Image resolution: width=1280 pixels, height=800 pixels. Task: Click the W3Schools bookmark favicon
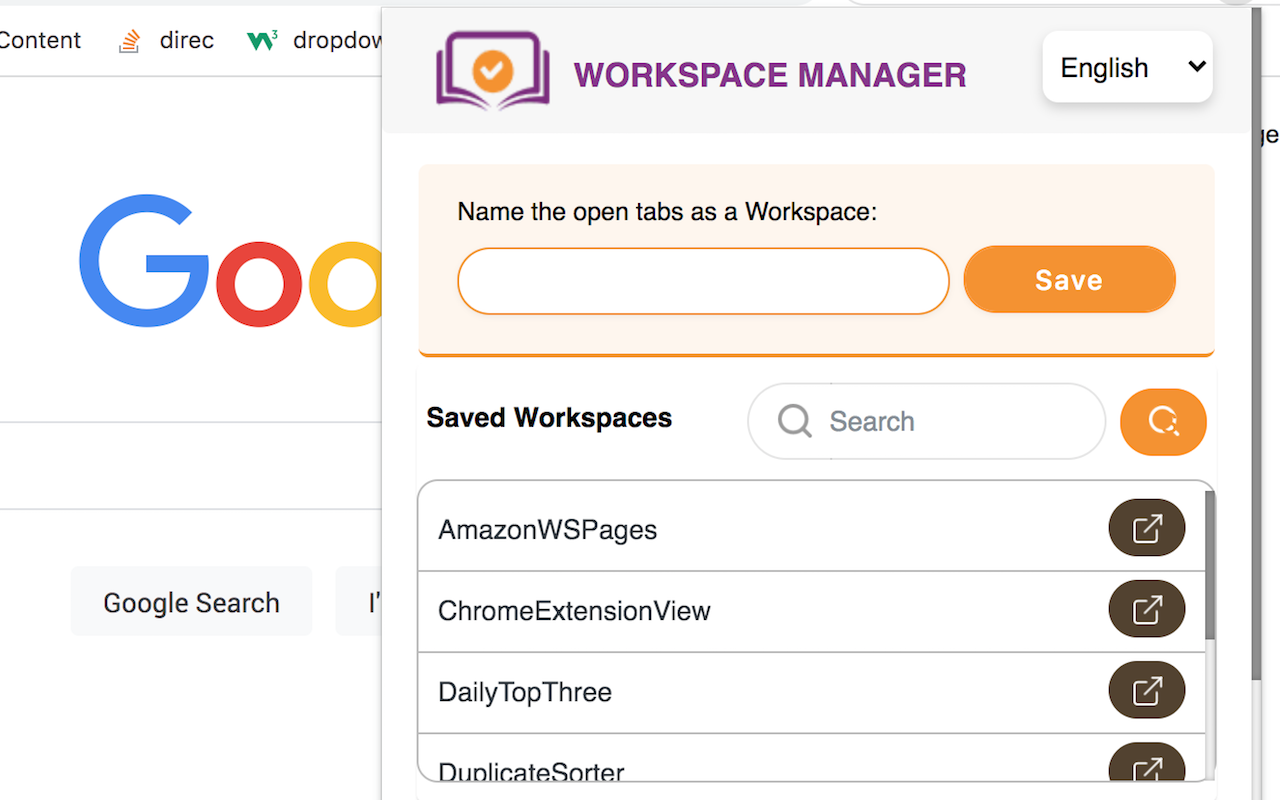(x=262, y=40)
